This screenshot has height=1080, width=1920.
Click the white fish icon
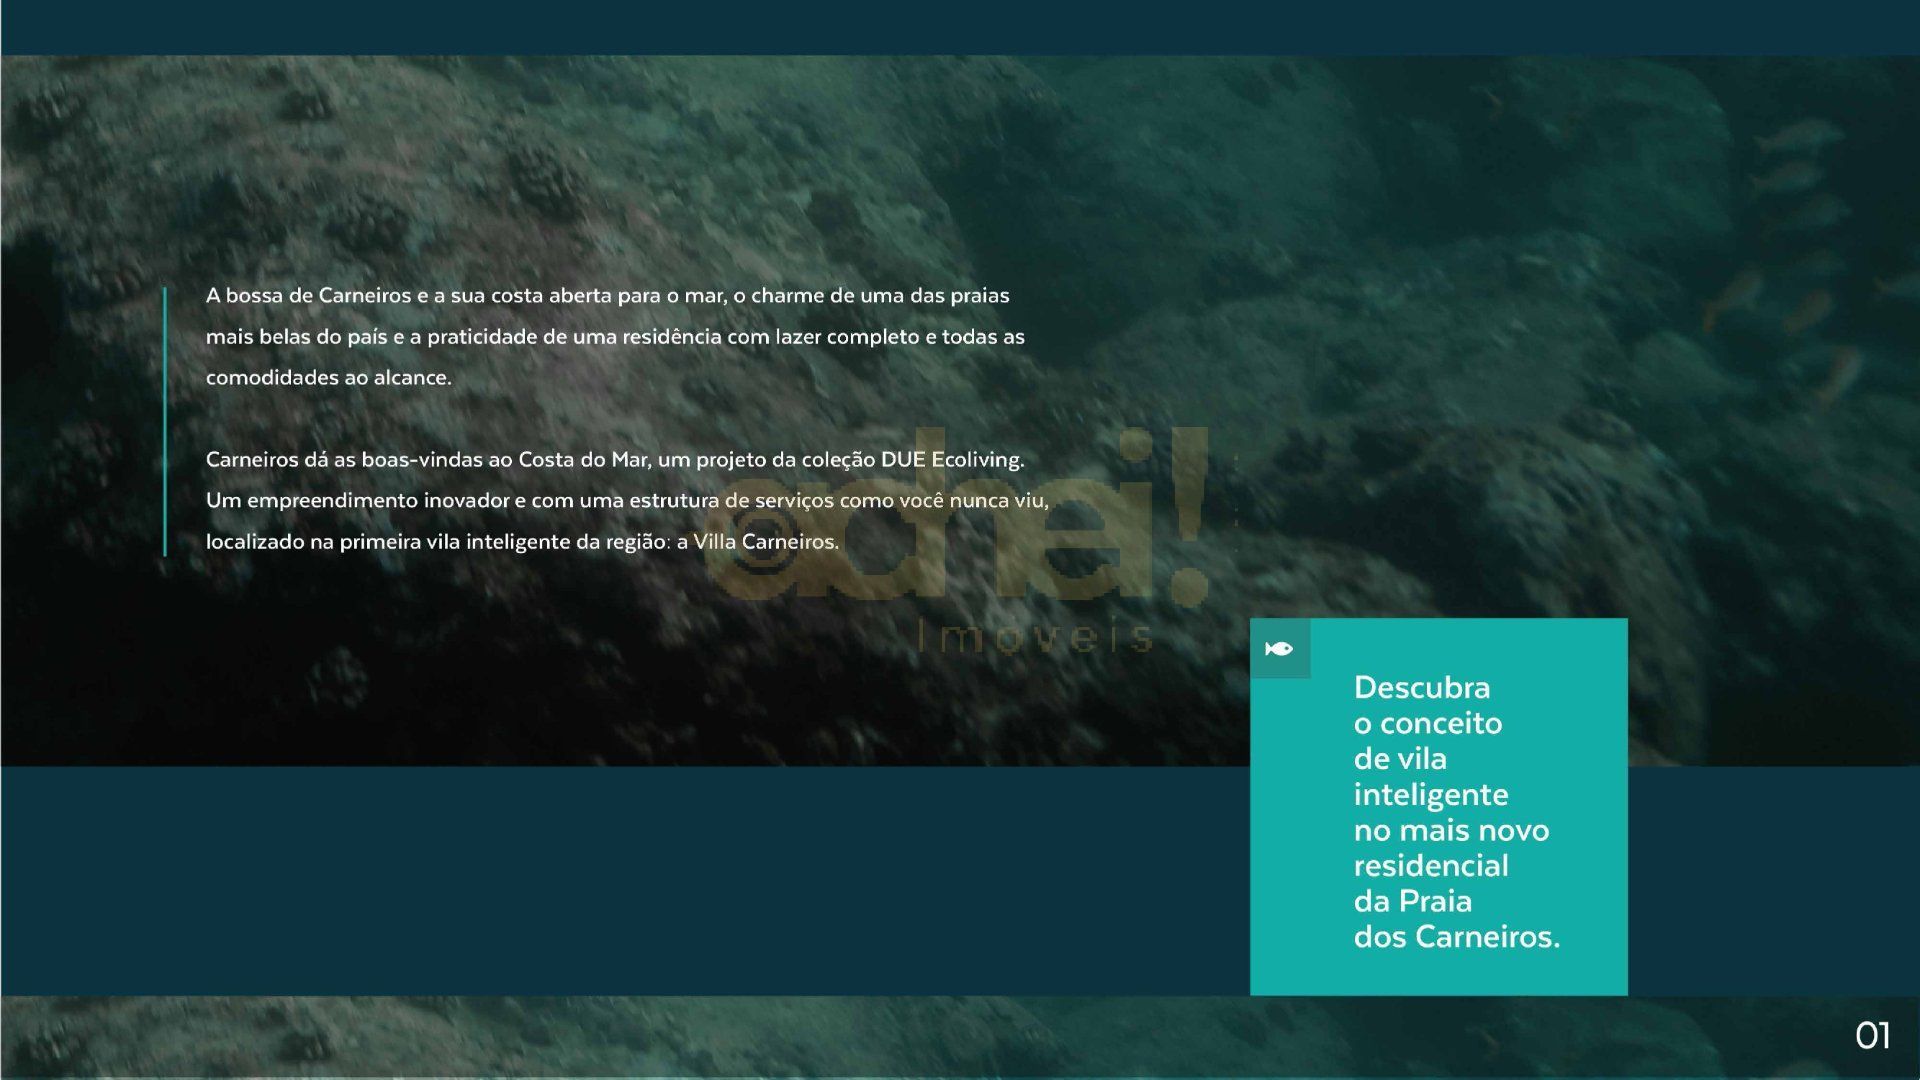[1279, 649]
